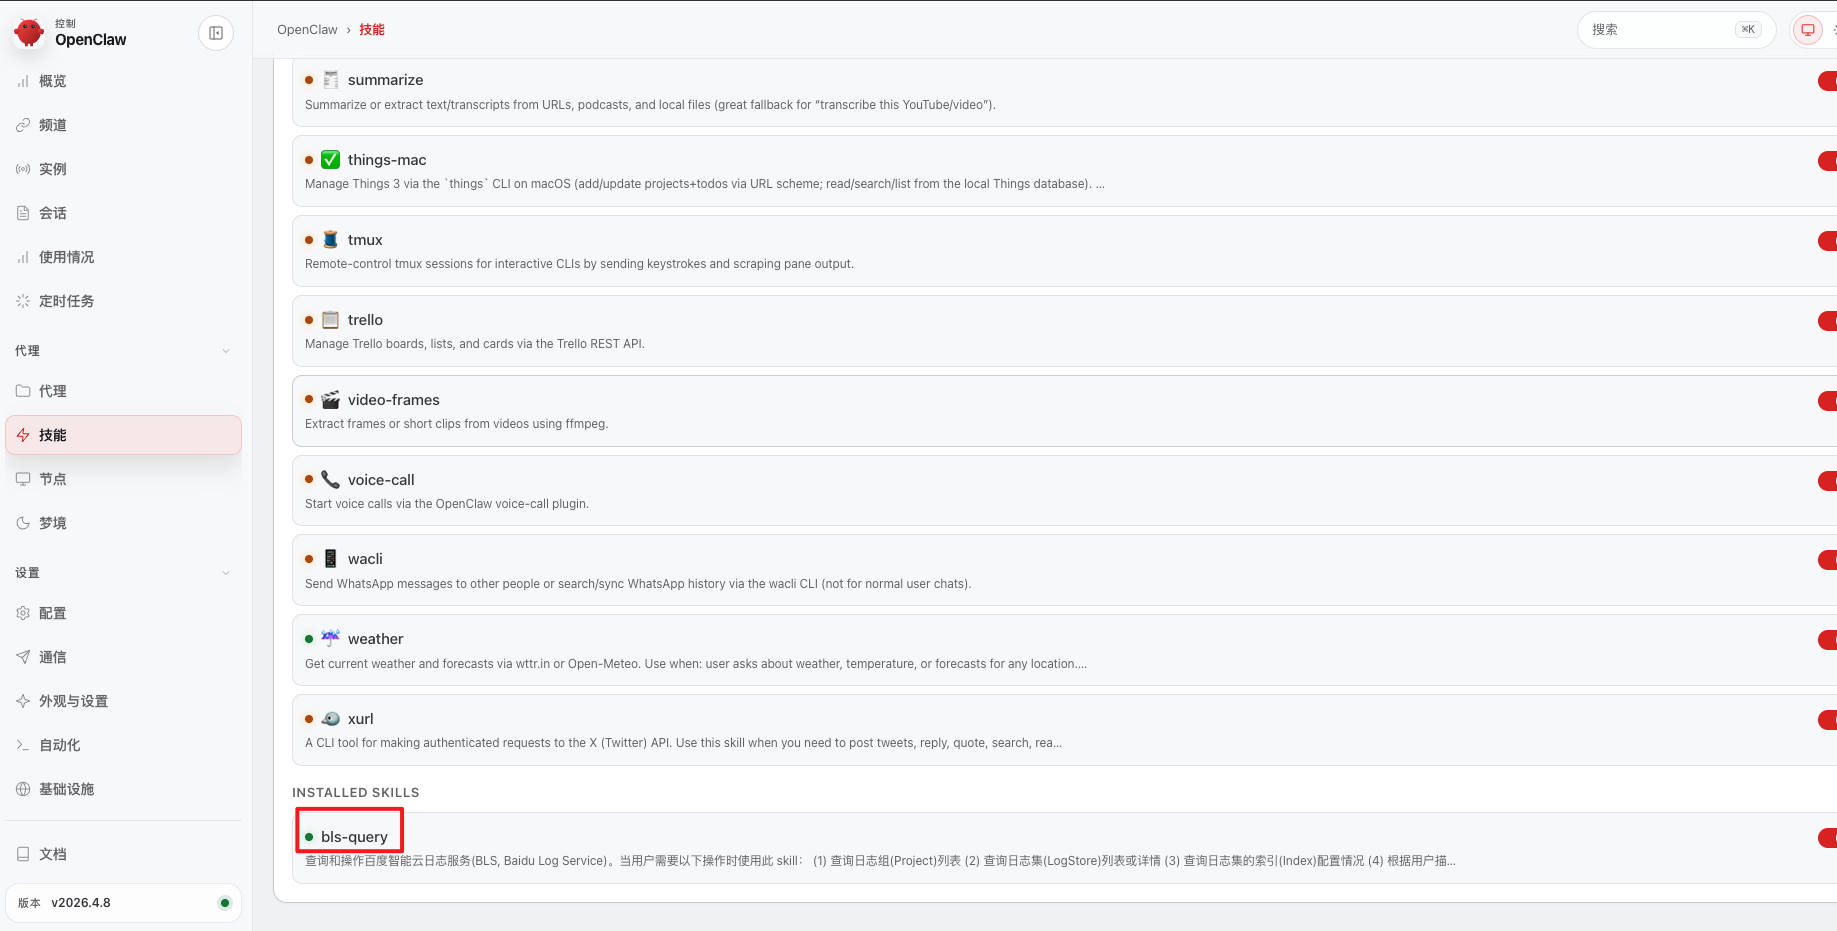Viewport: 1837px width, 931px height.
Task: Click the tmux thread spool icon
Action: pos(330,240)
